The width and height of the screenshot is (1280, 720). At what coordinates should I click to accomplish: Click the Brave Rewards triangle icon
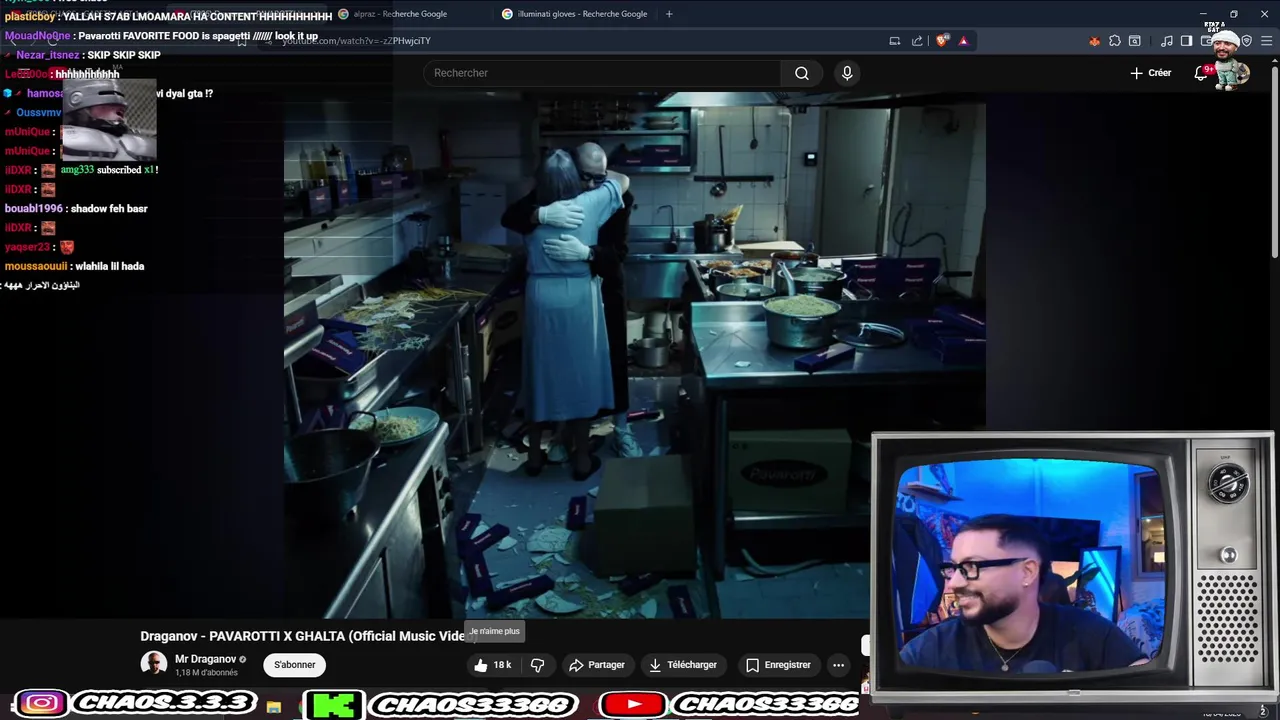point(963,41)
